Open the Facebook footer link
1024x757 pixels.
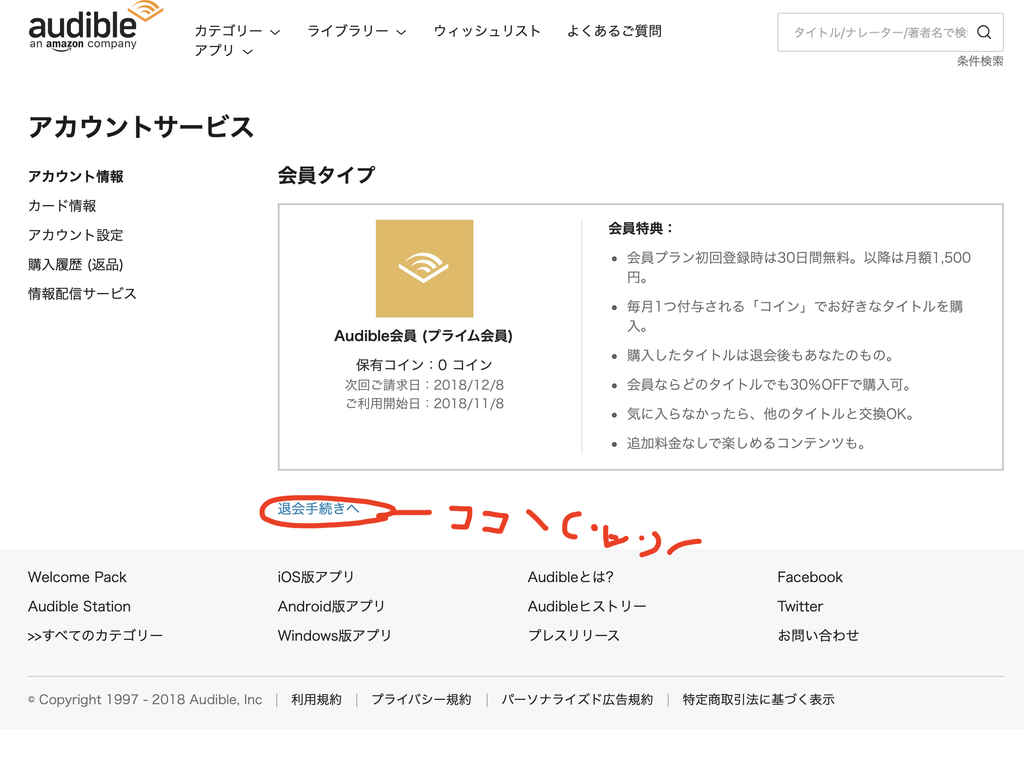coord(810,577)
